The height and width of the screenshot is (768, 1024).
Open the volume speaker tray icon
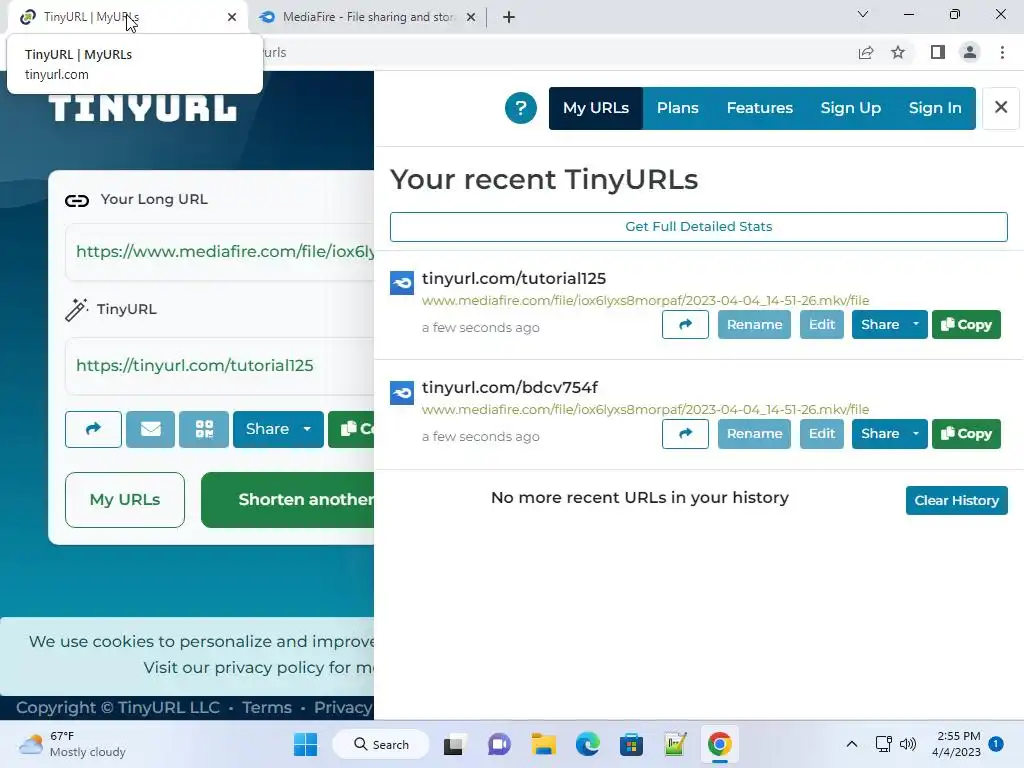pyautogui.click(x=908, y=744)
